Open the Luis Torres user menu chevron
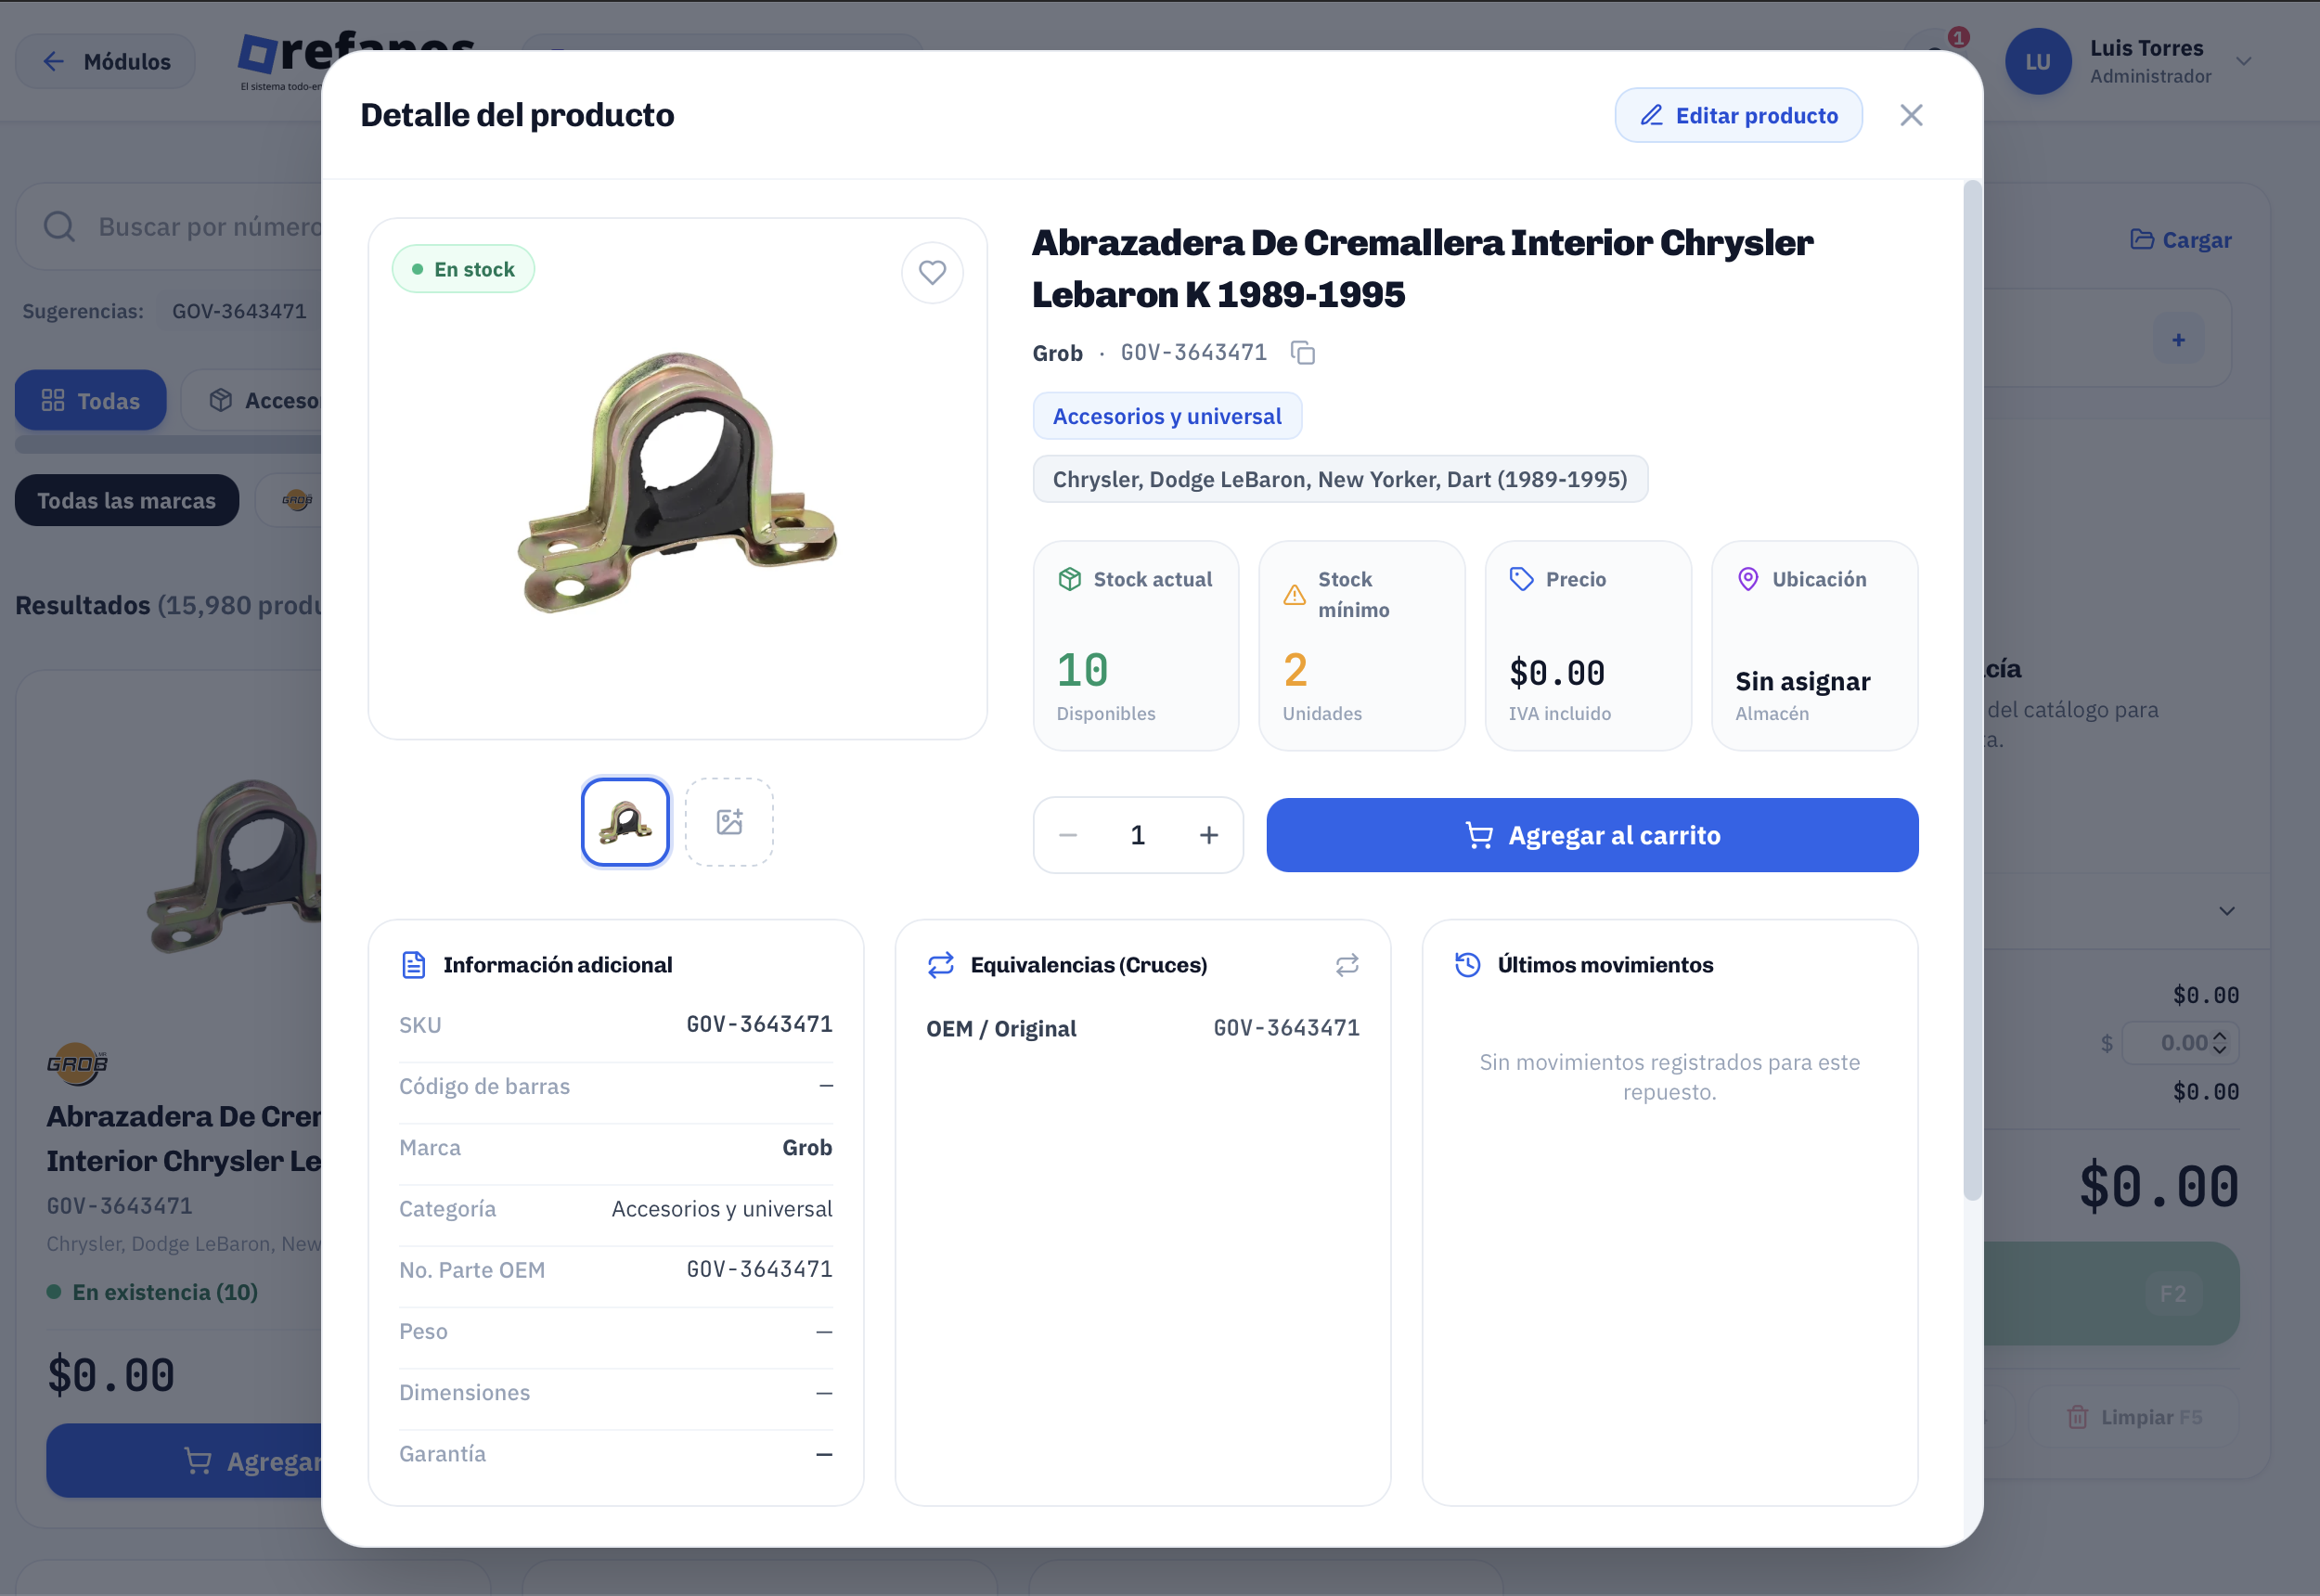 tap(2244, 61)
